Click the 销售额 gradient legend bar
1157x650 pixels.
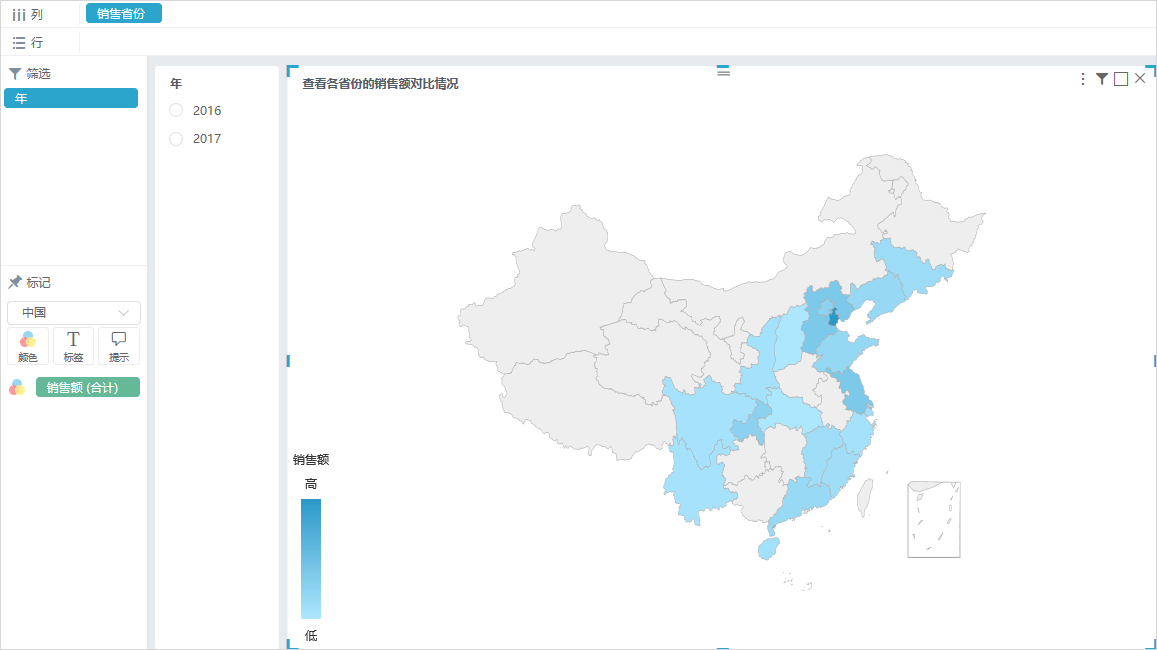[x=311, y=559]
